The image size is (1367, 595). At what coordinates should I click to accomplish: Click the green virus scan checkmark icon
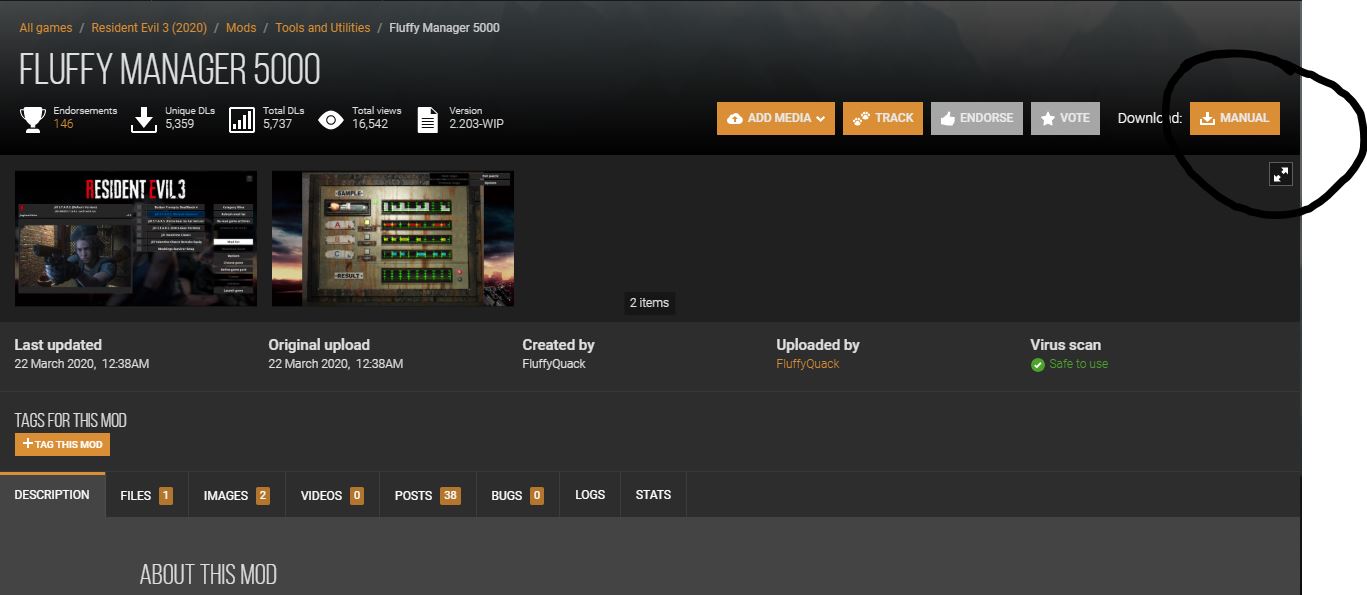(x=1038, y=365)
